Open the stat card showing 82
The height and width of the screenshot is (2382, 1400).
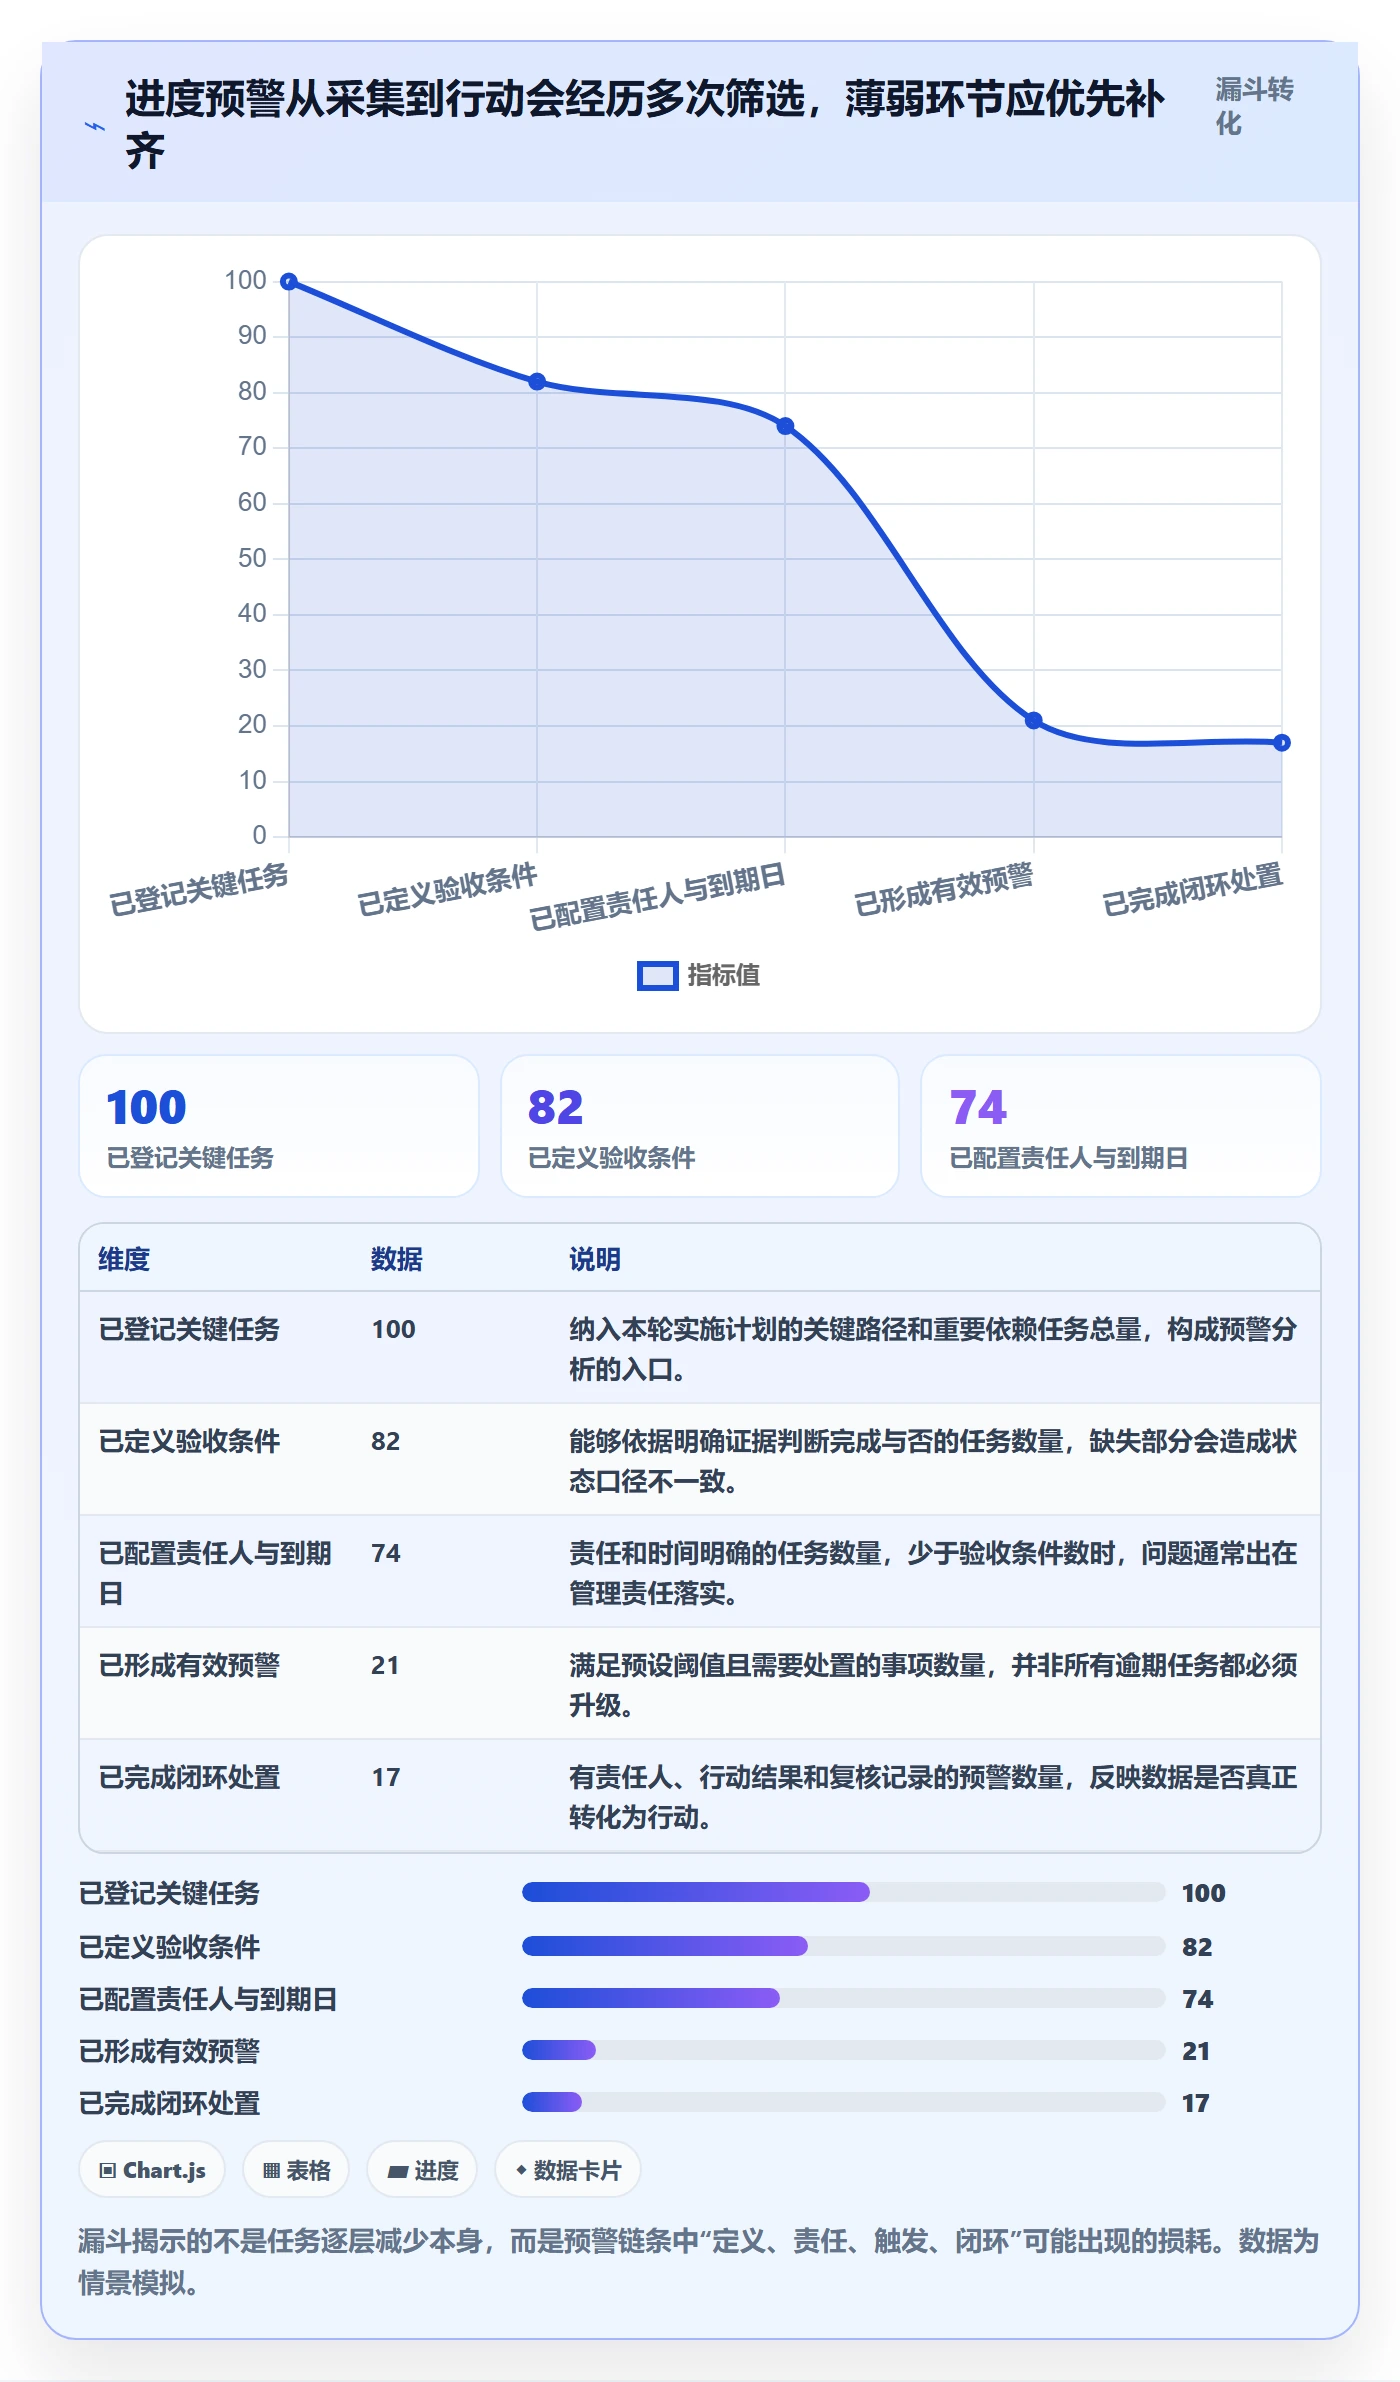pyautogui.click(x=700, y=1126)
